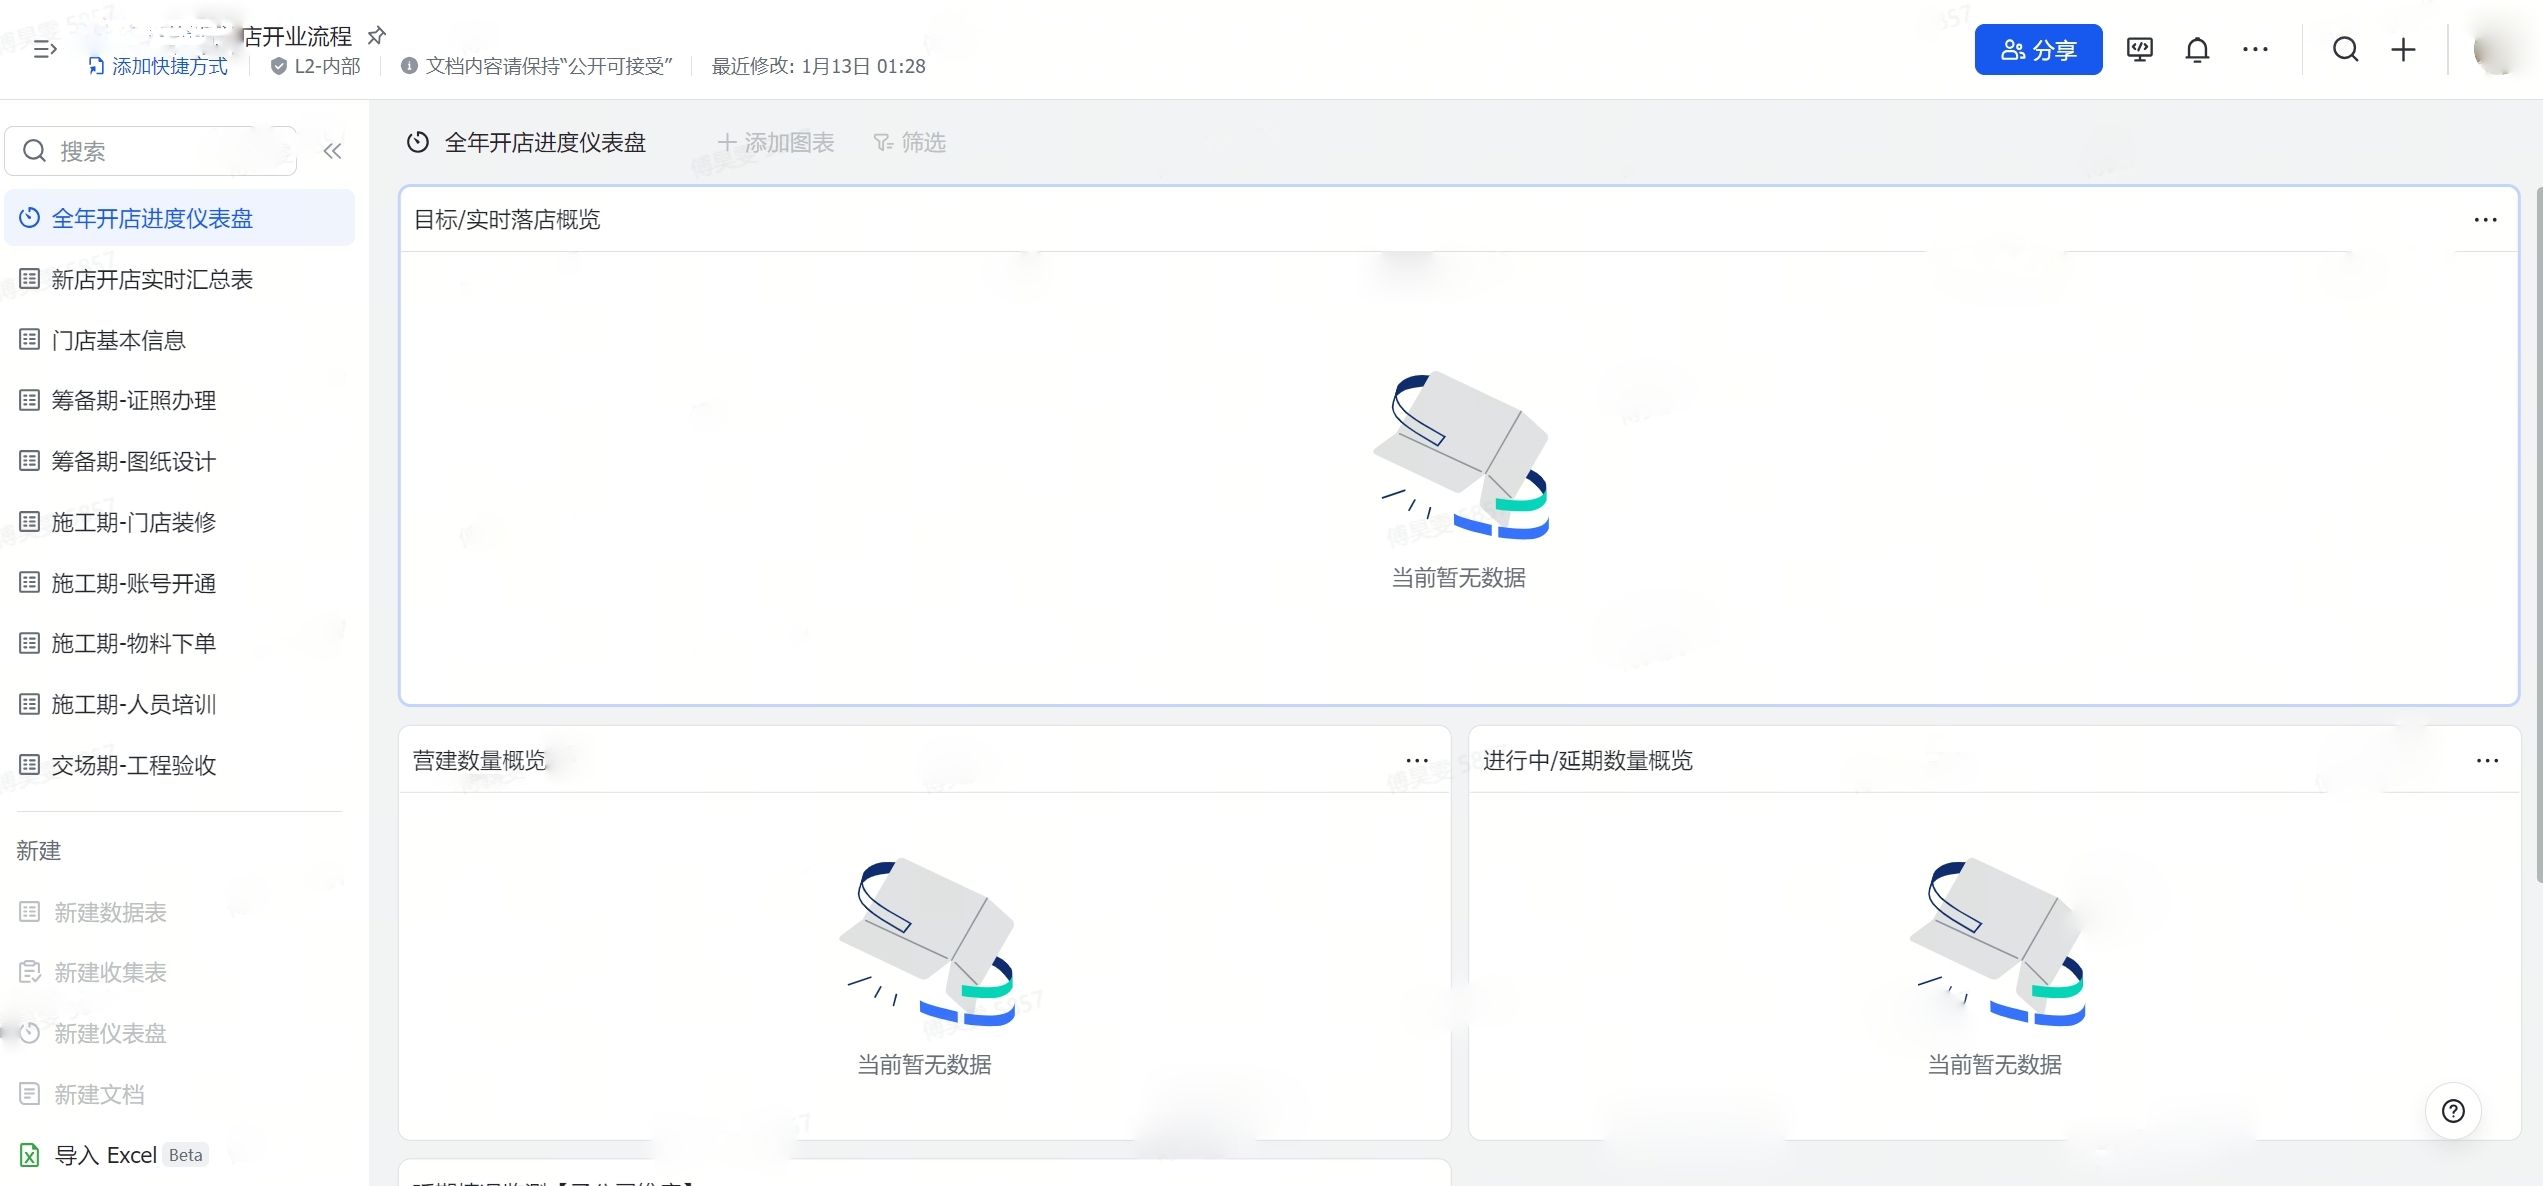
Task: Click the plus icon to create new
Action: [2403, 50]
